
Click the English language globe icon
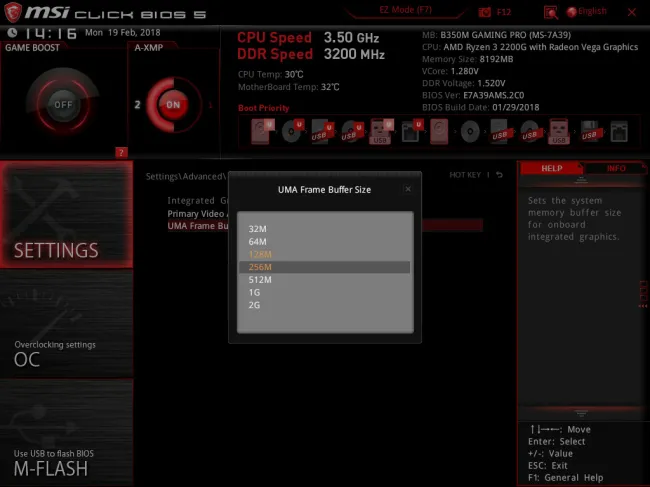573,11
